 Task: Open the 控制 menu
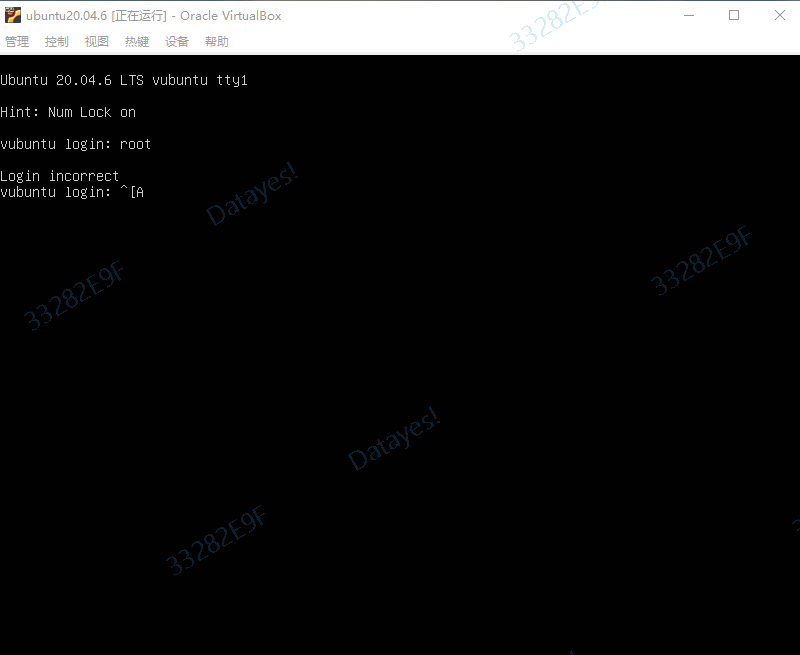point(57,42)
